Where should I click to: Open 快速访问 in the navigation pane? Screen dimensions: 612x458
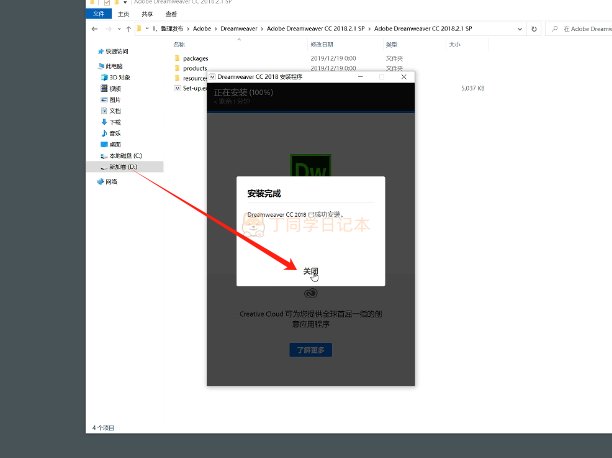(x=117, y=52)
